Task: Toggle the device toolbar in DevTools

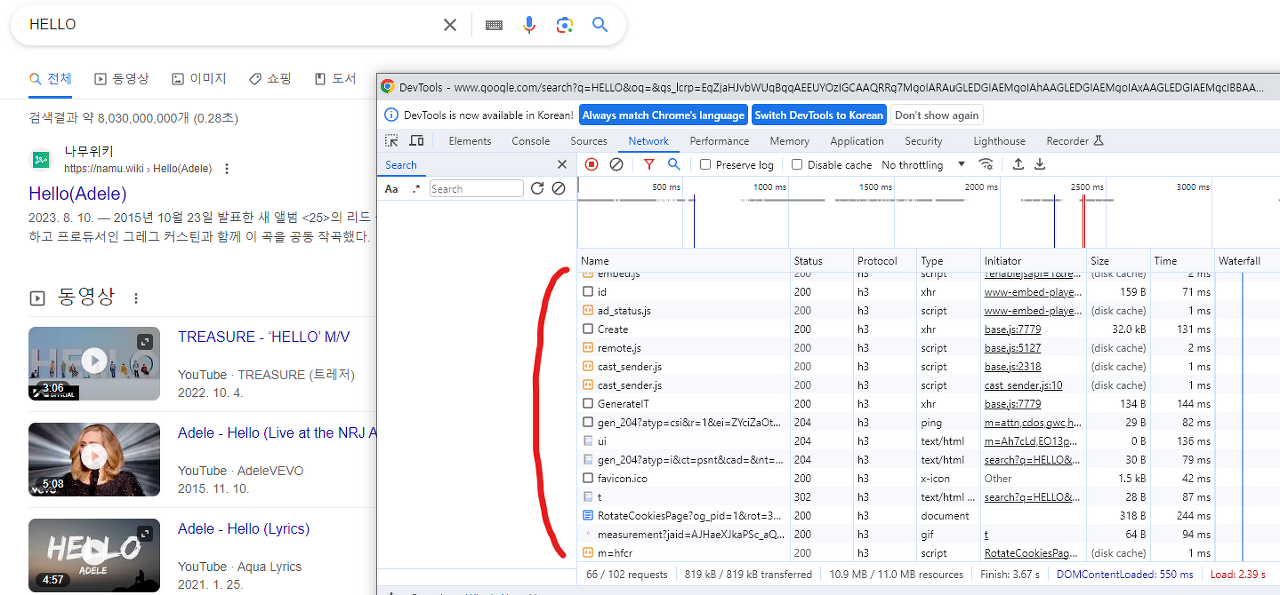Action: (416, 141)
